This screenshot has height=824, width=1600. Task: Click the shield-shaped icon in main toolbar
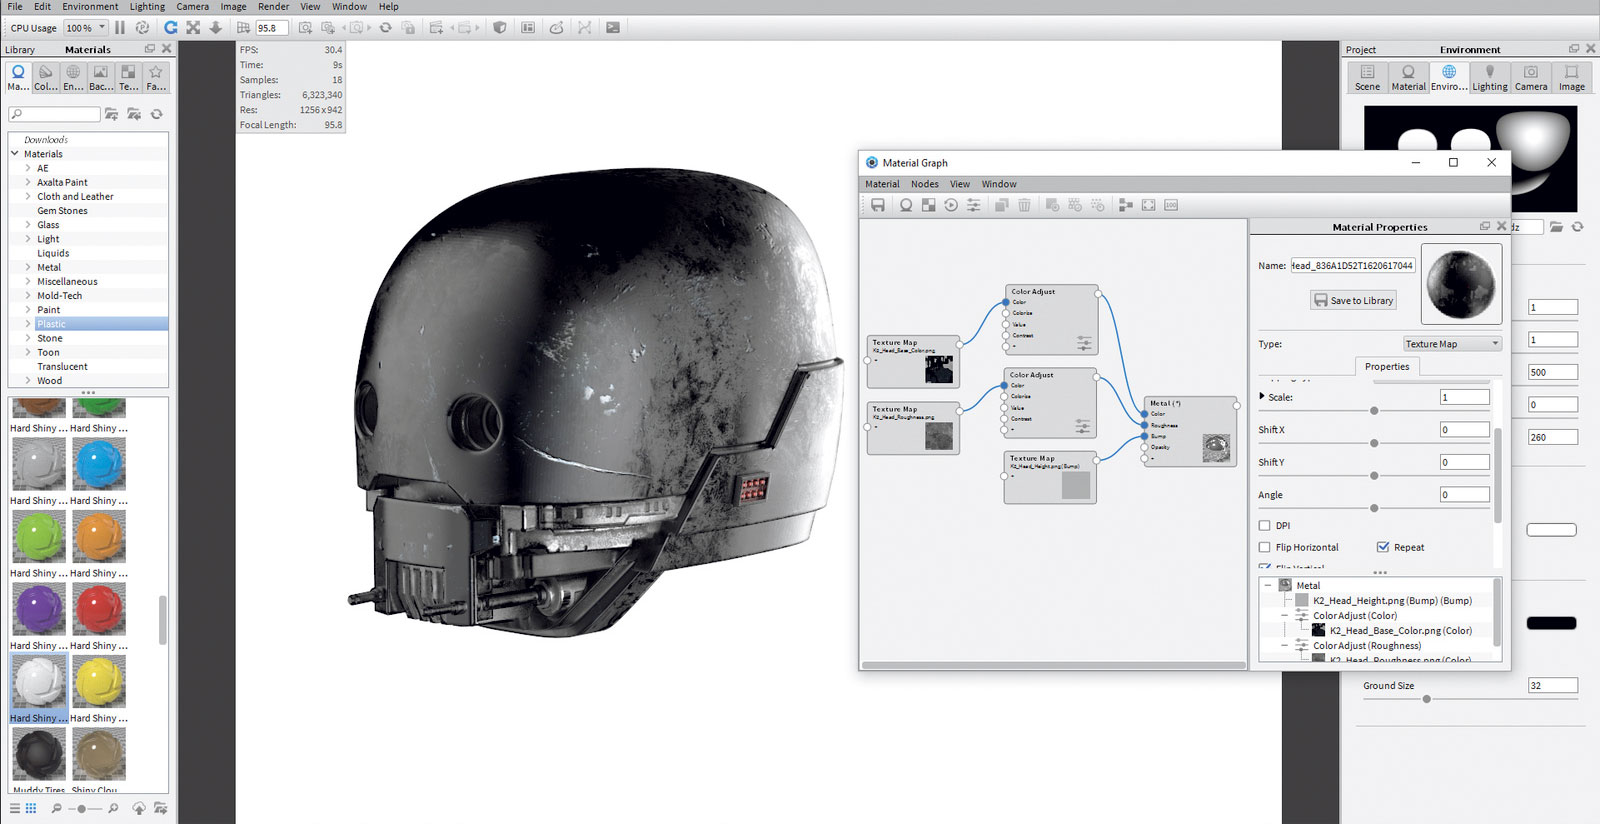500,28
